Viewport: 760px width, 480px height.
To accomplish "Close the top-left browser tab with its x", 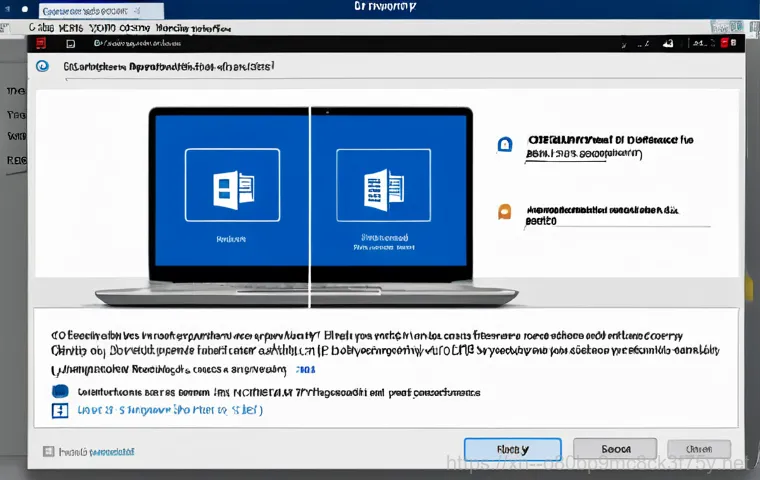I will pos(138,11).
